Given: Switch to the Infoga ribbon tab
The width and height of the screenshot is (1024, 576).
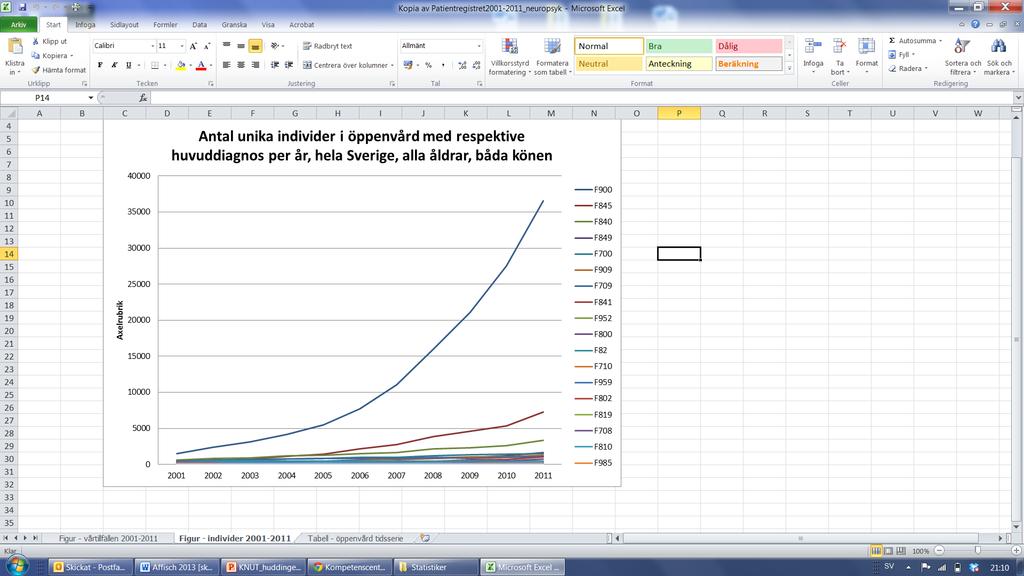Looking at the screenshot, I should point(85,25).
